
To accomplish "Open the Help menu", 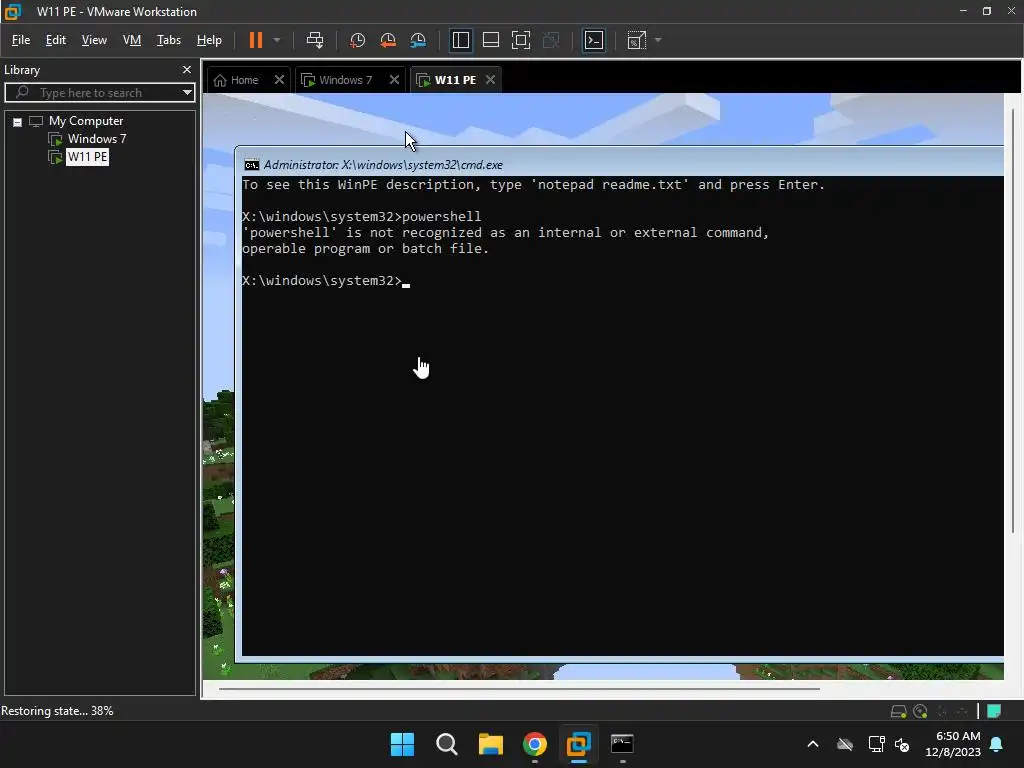I will (x=209, y=40).
